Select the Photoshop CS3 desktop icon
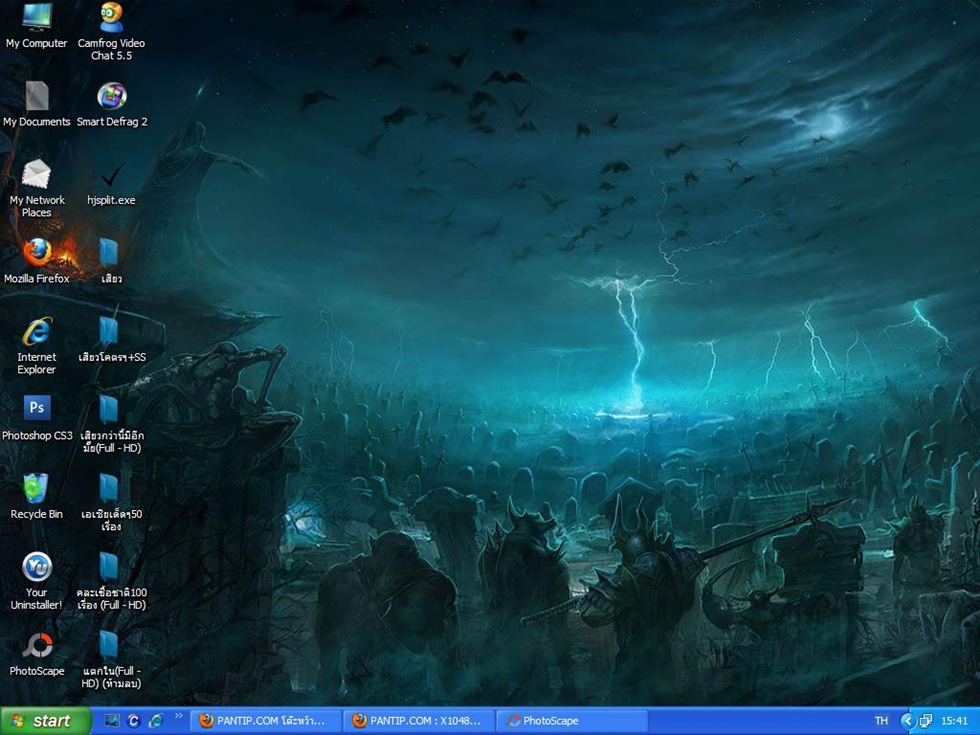The width and height of the screenshot is (980, 735). [36, 418]
